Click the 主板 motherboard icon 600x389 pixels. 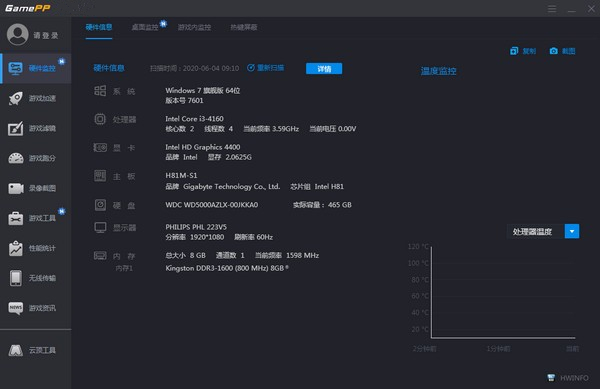[100, 176]
